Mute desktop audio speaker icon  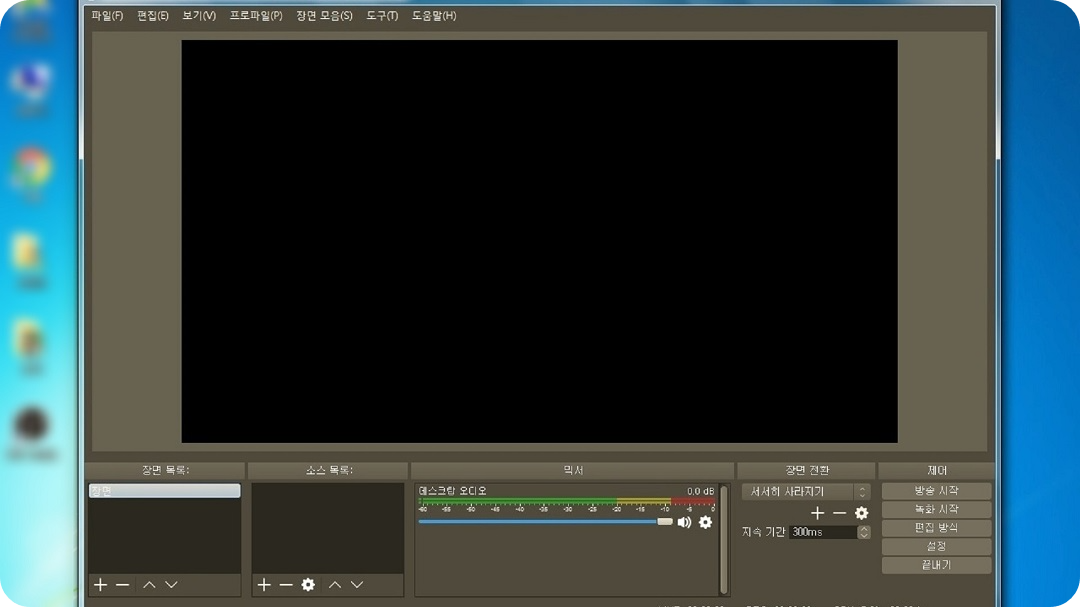[x=684, y=522]
